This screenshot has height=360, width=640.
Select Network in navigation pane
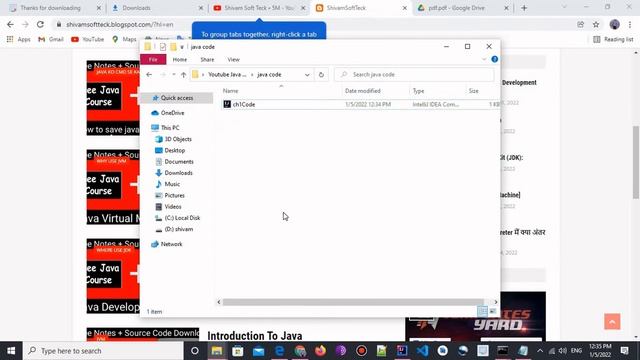pyautogui.click(x=171, y=244)
